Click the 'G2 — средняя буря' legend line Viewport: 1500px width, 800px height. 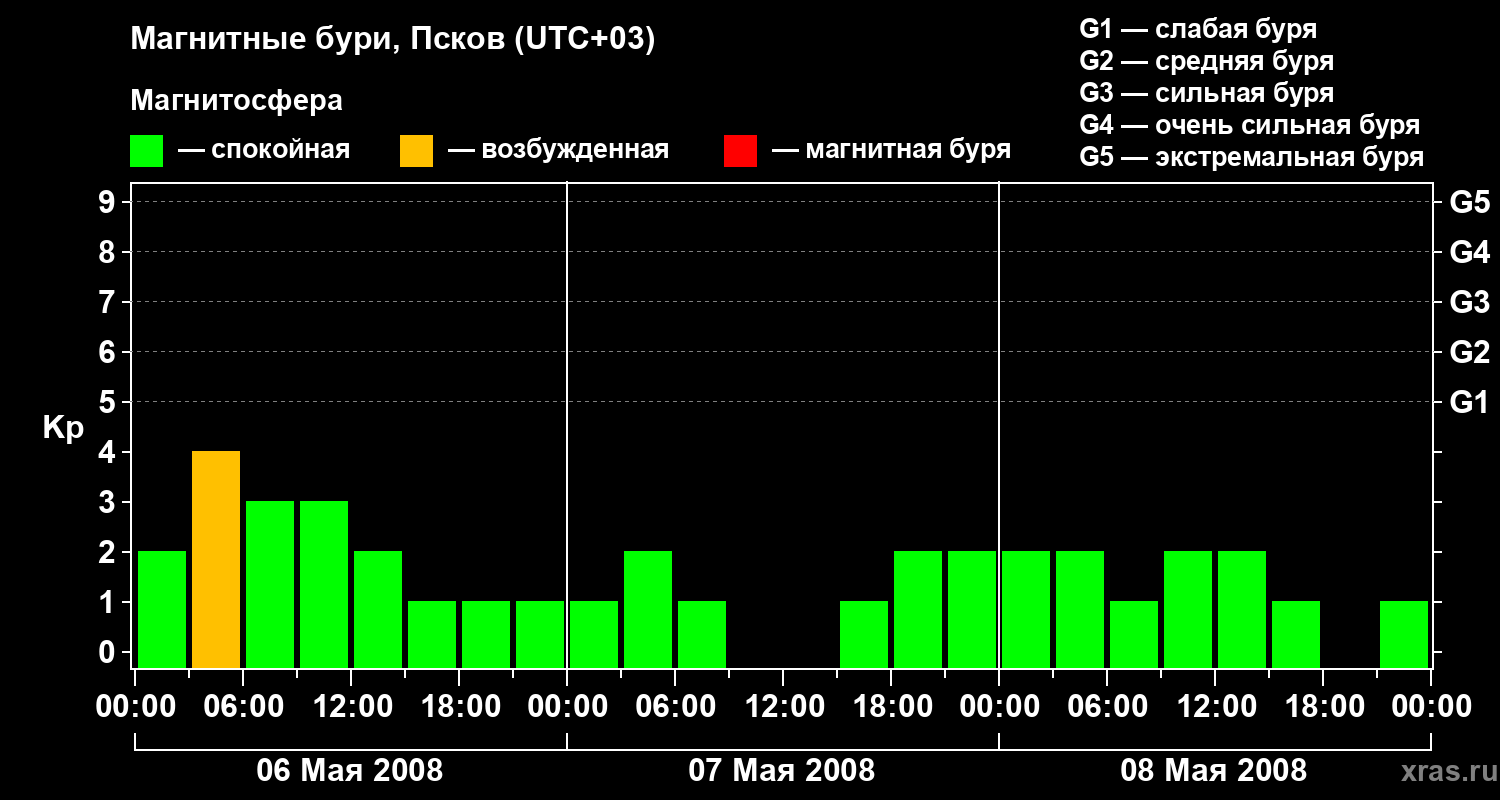click(1206, 61)
